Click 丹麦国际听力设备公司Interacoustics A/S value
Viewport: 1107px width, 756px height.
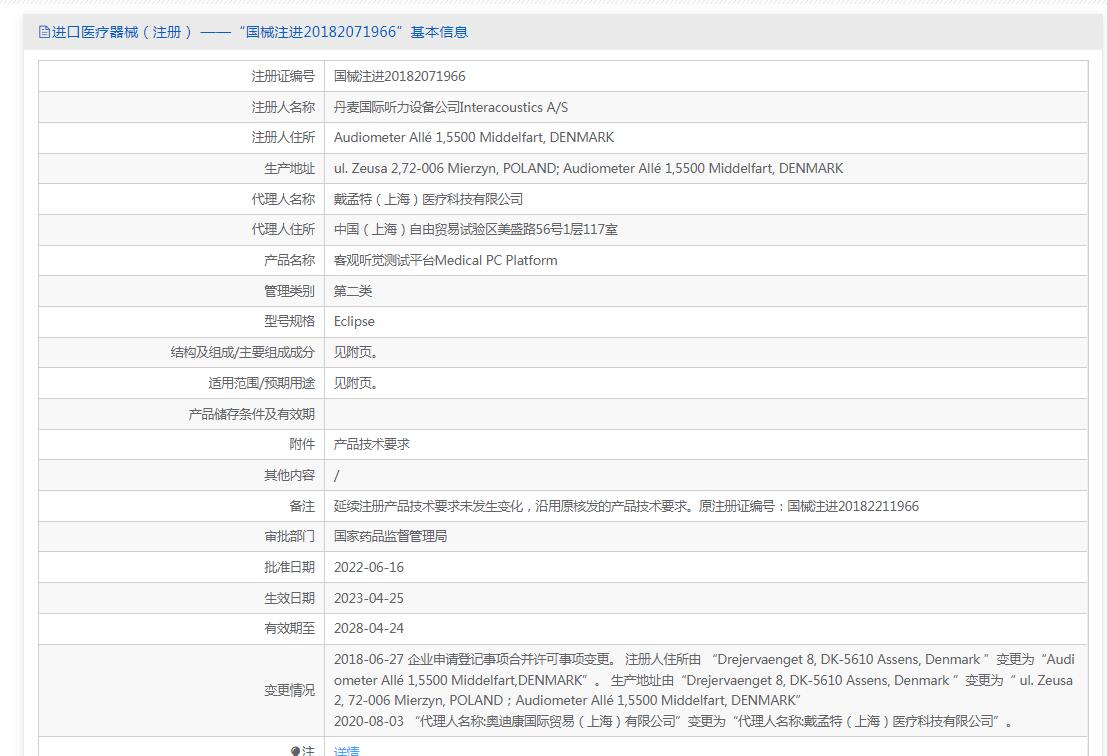tap(450, 107)
